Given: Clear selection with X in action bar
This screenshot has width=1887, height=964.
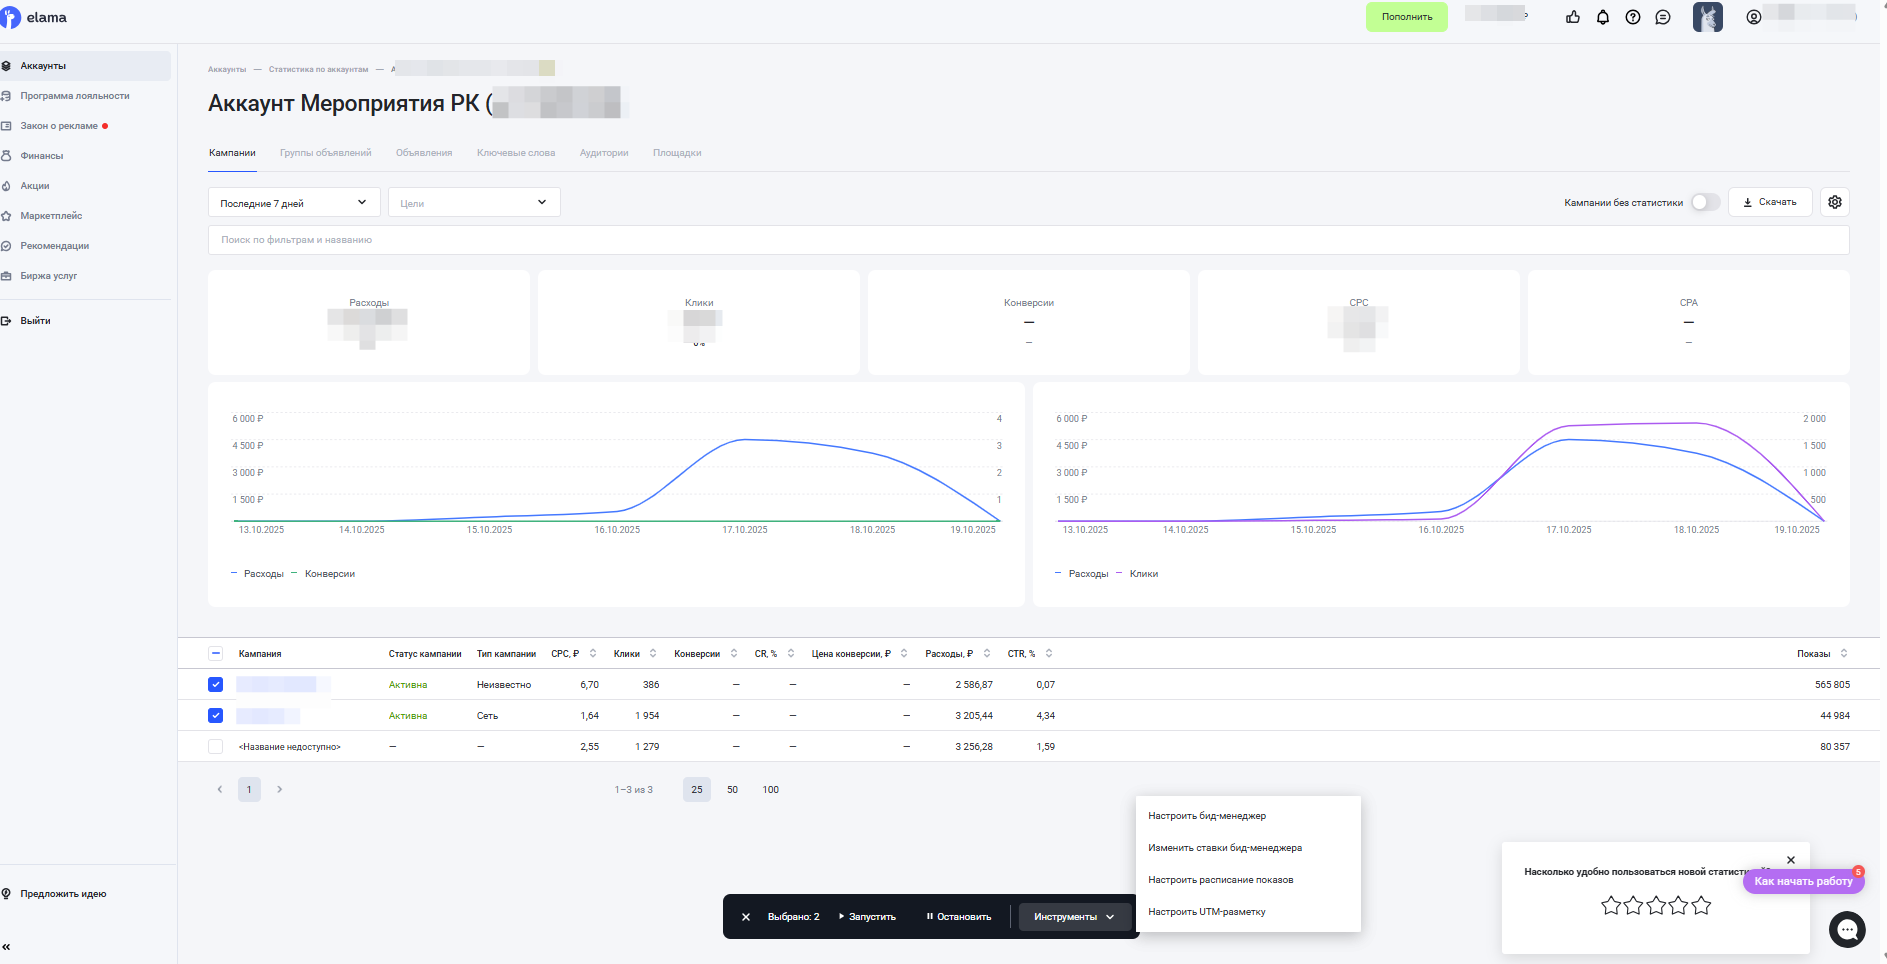Looking at the screenshot, I should (x=746, y=917).
